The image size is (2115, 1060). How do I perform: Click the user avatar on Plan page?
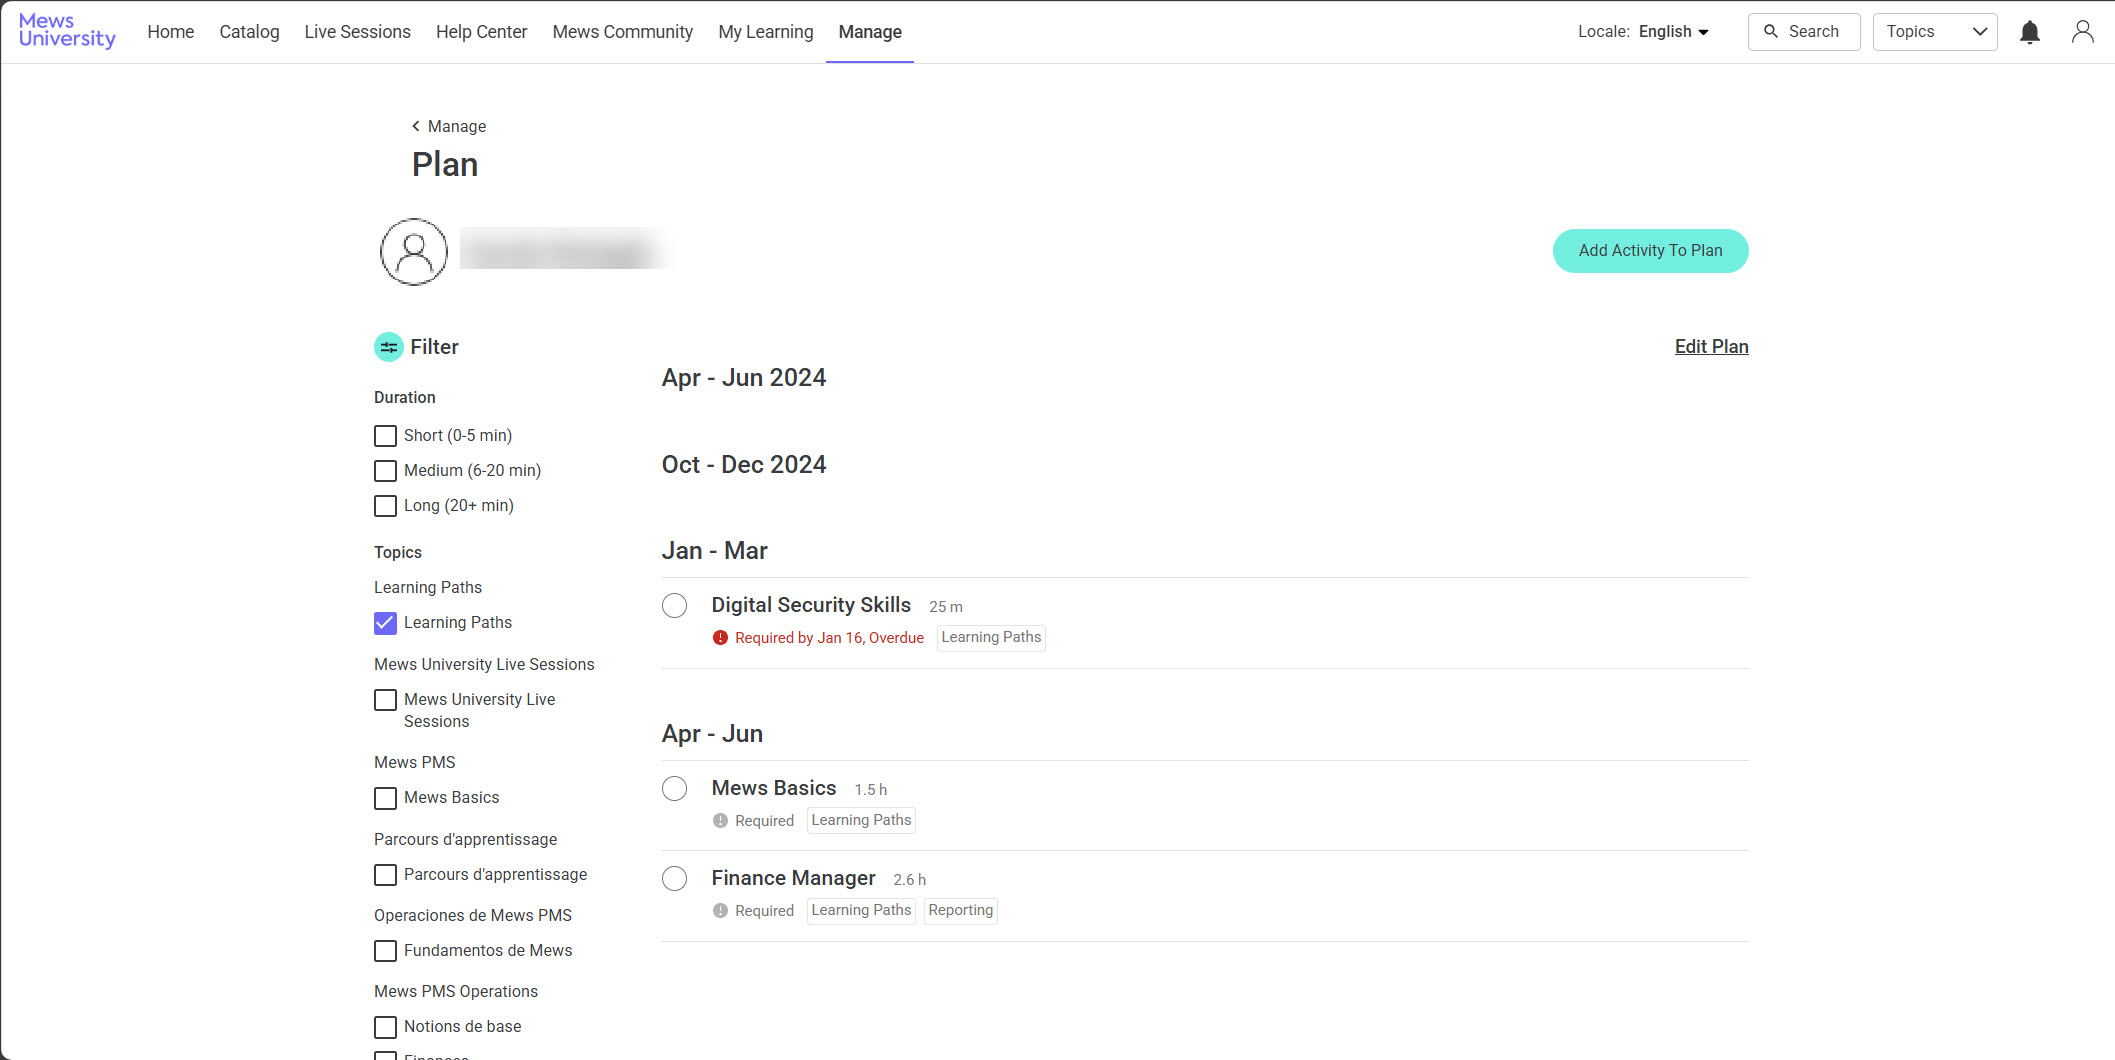414,252
